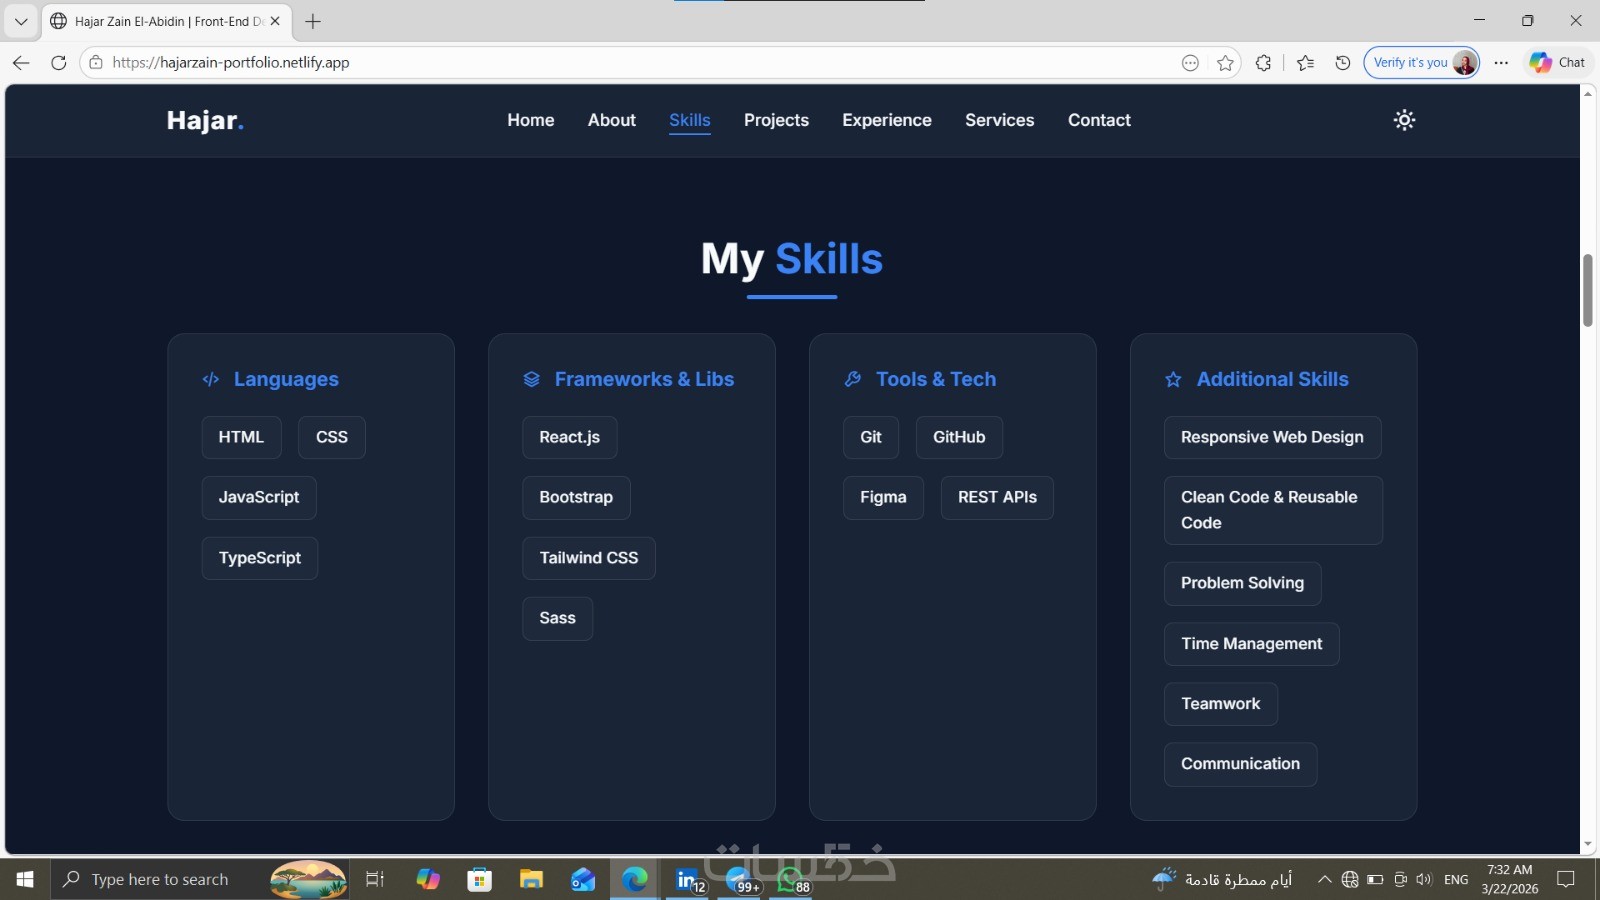1600x900 pixels.
Task: Click the Tailwind CSS skill chip
Action: 589,558
